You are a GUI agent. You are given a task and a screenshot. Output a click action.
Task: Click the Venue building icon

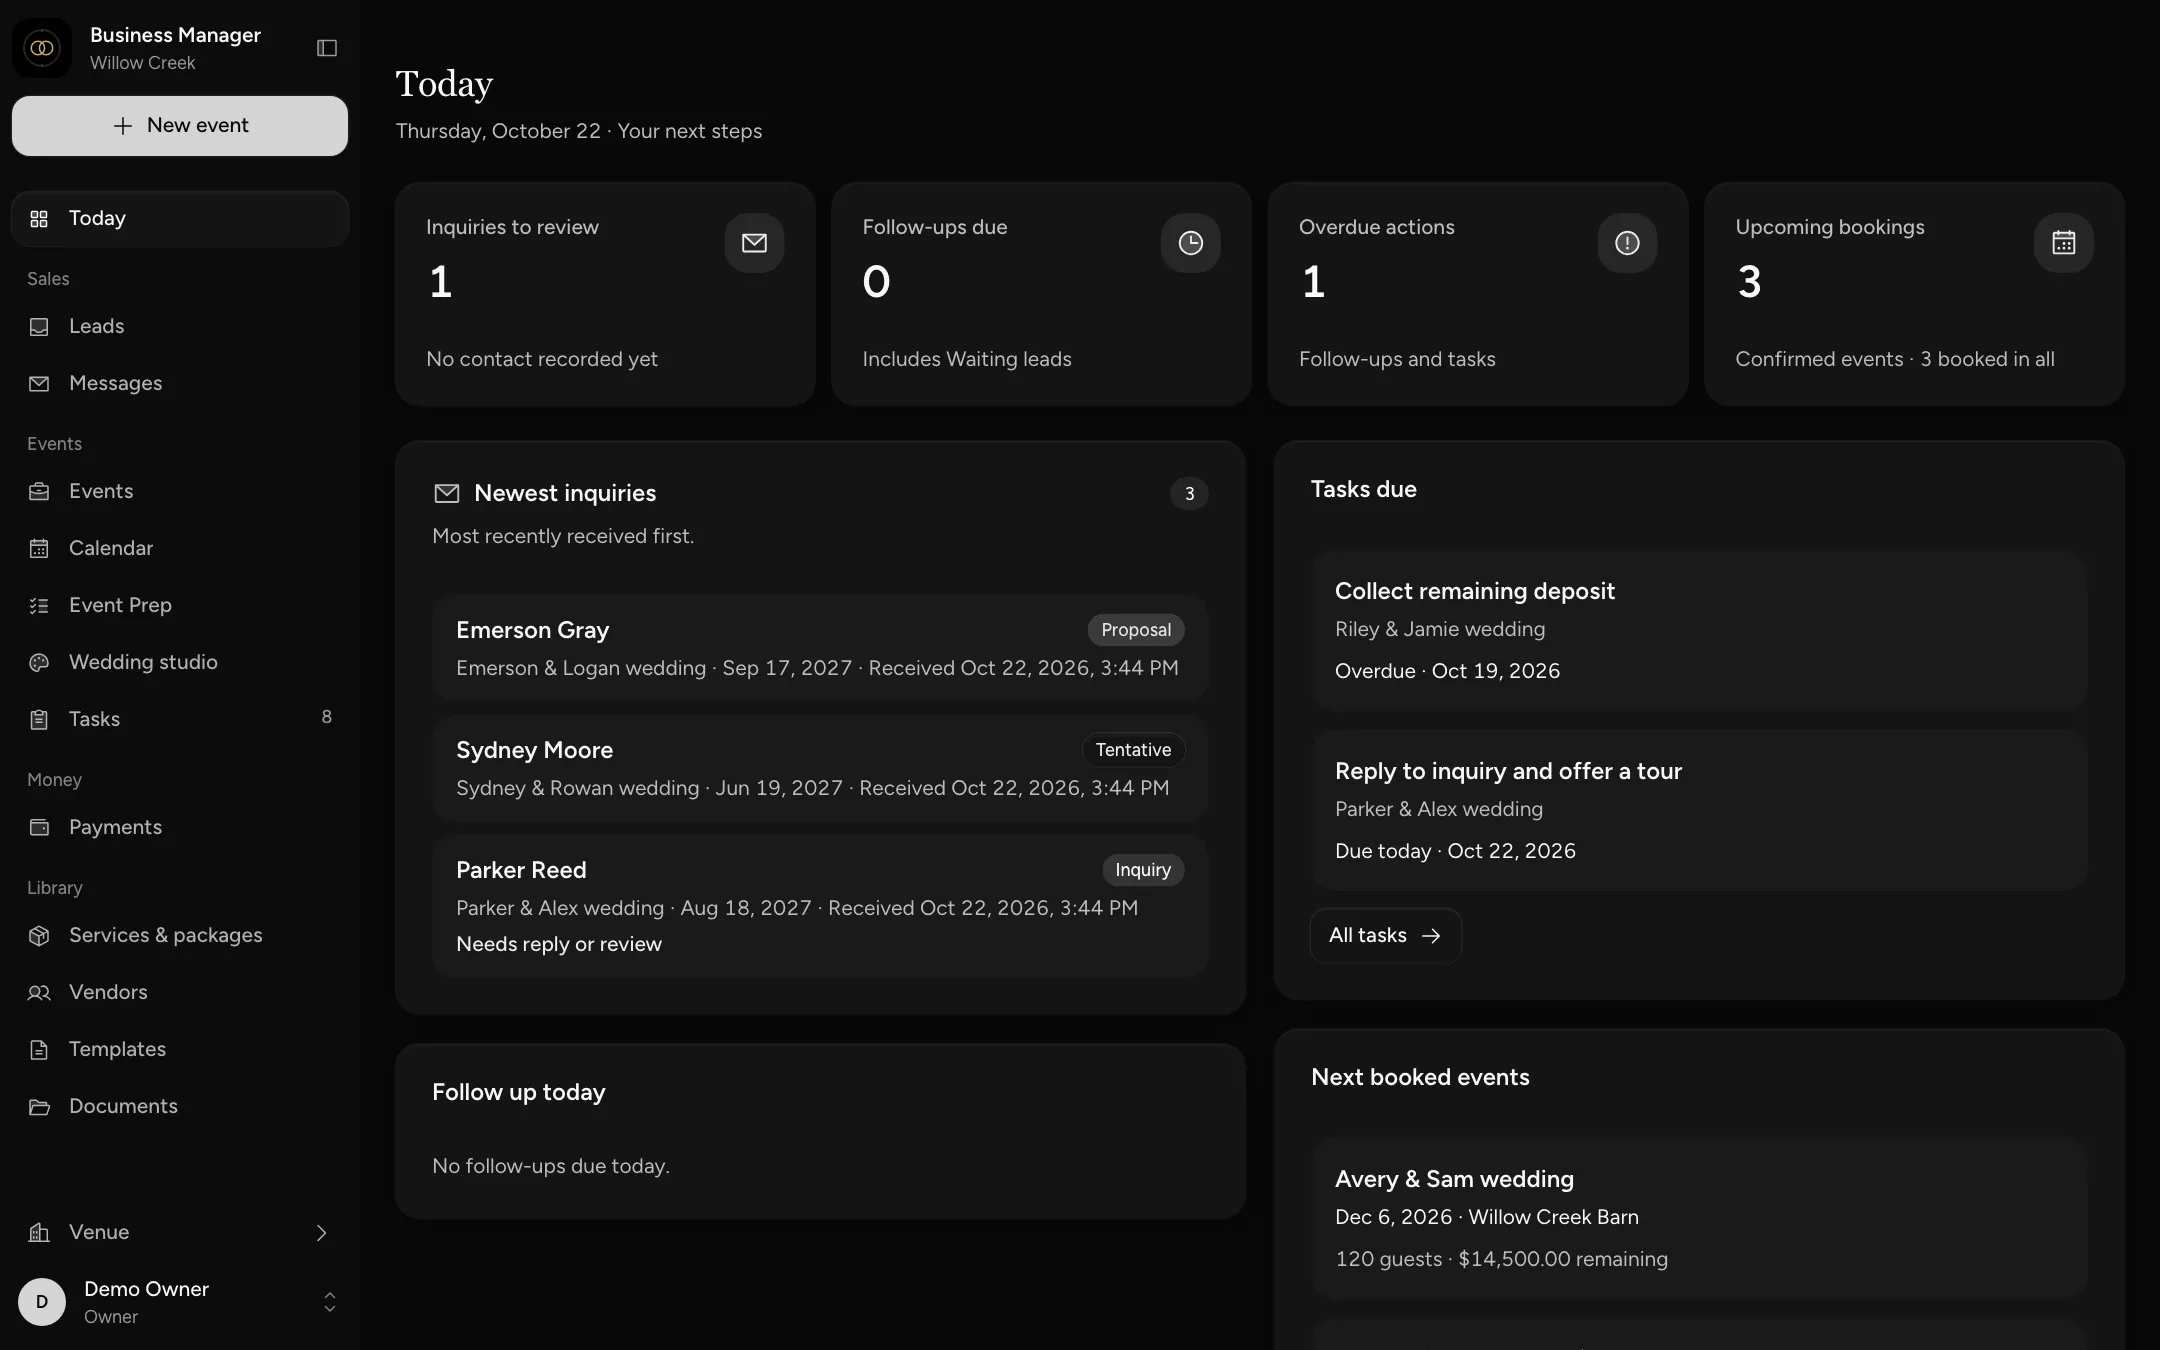[39, 1232]
